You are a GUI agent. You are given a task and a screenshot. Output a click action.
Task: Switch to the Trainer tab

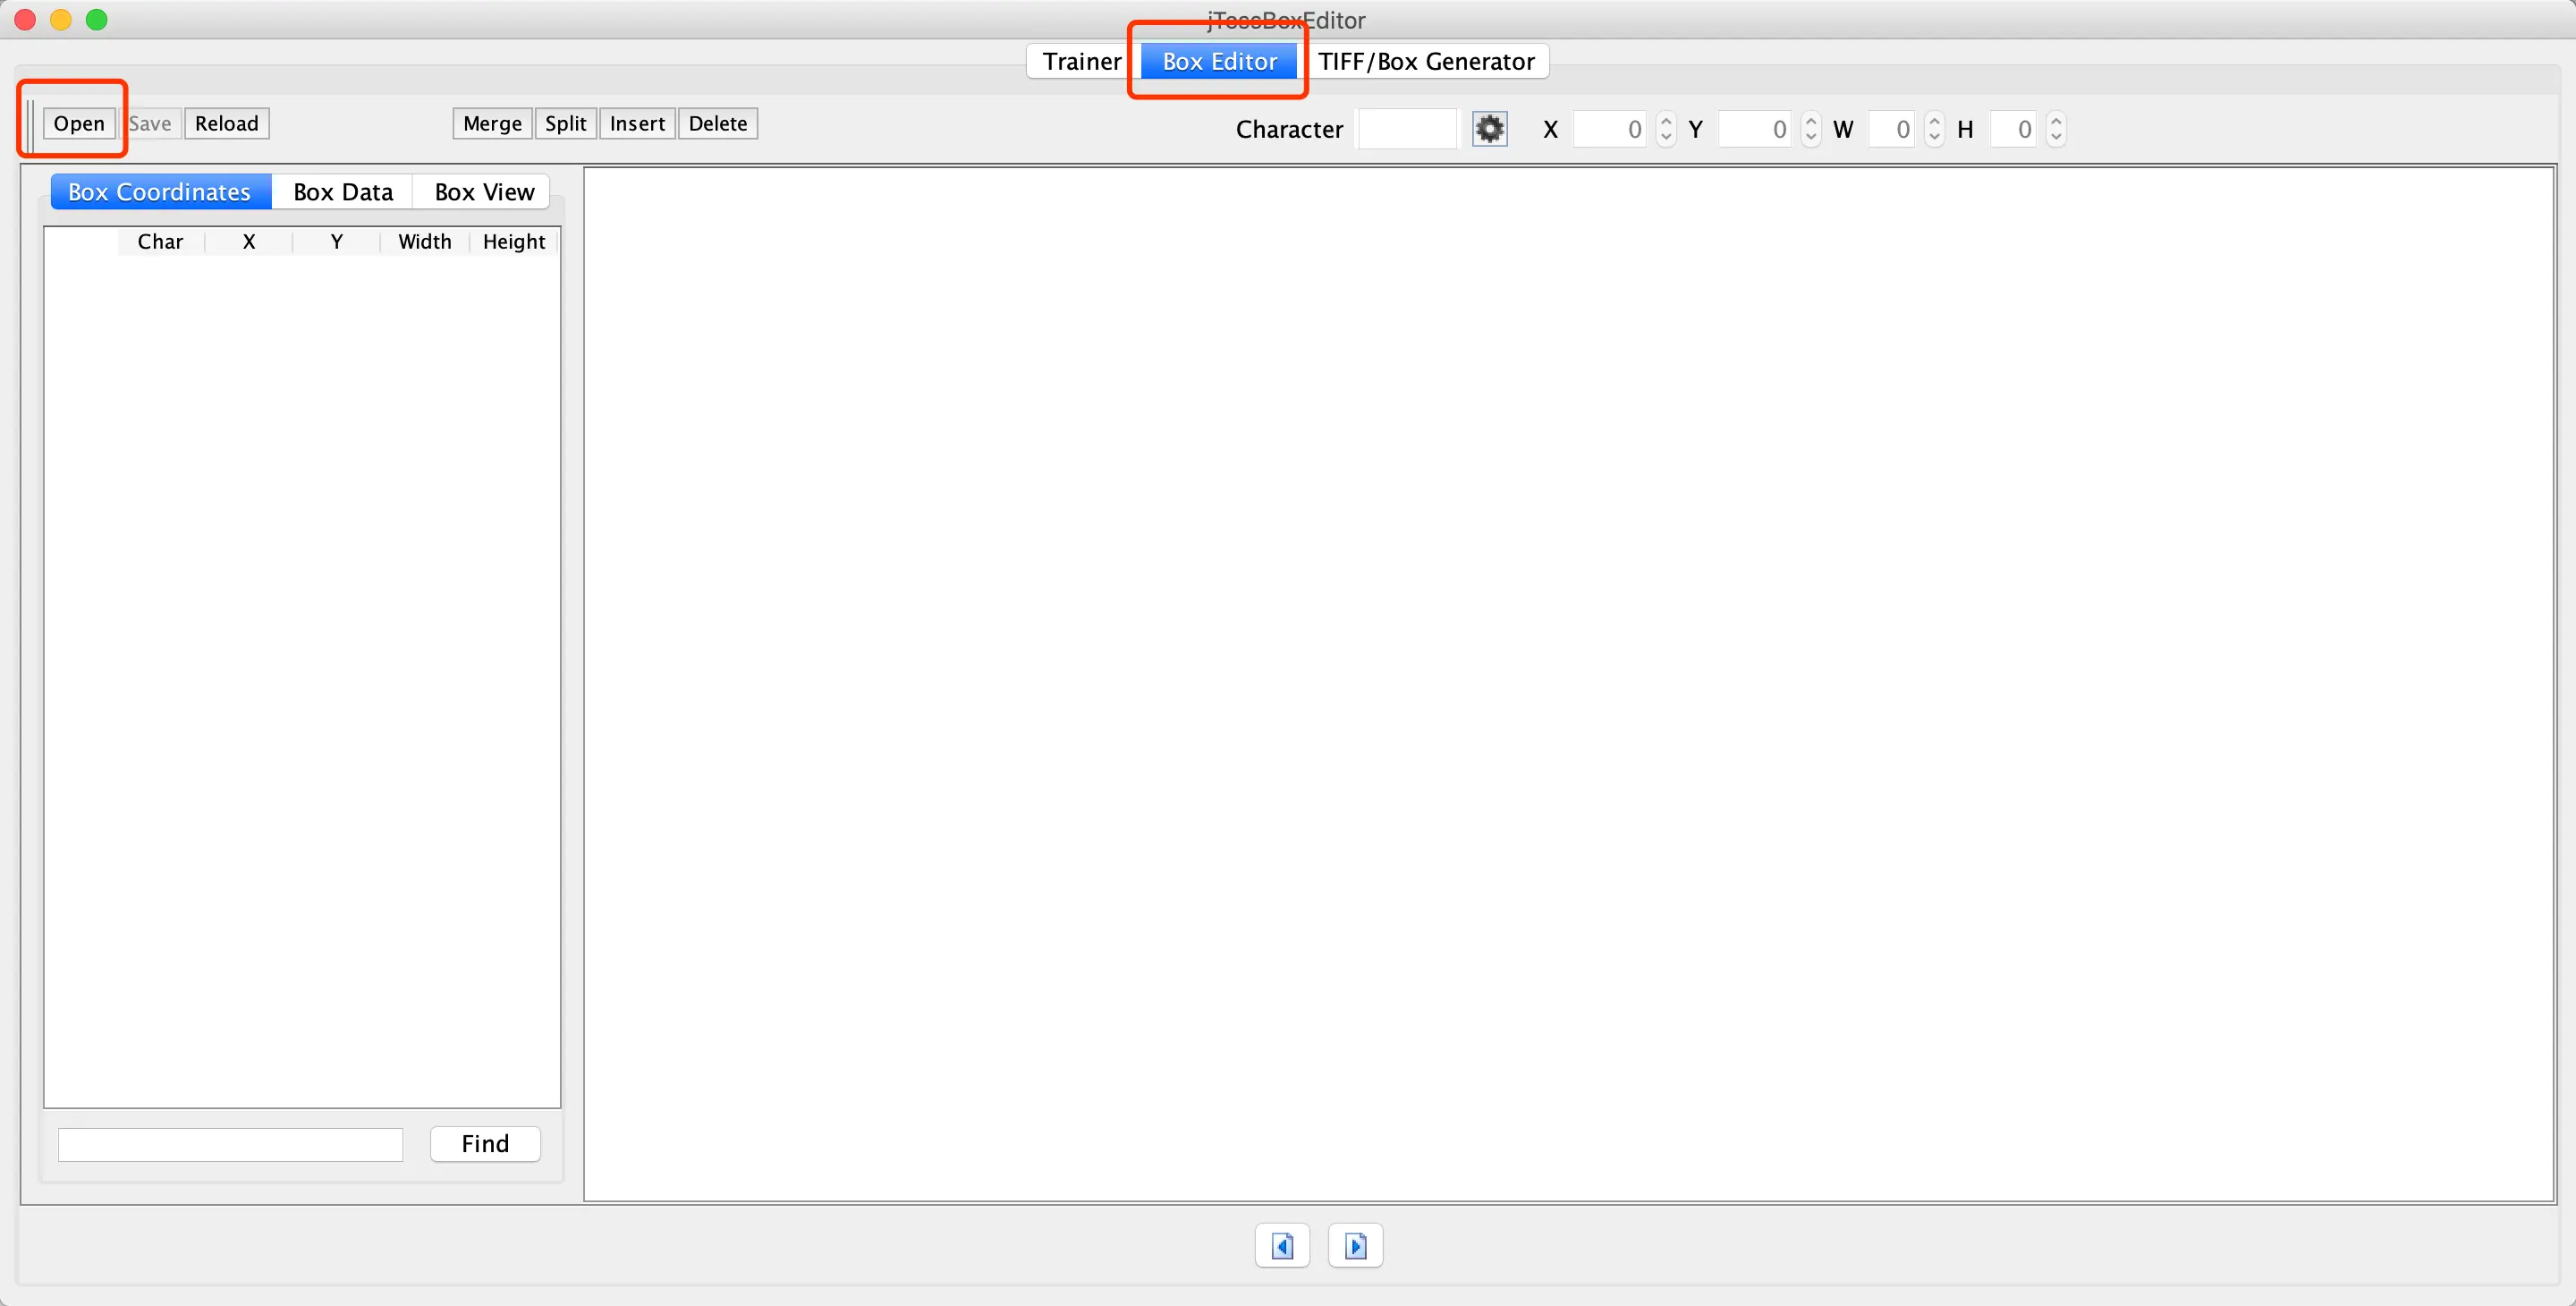[x=1081, y=62]
